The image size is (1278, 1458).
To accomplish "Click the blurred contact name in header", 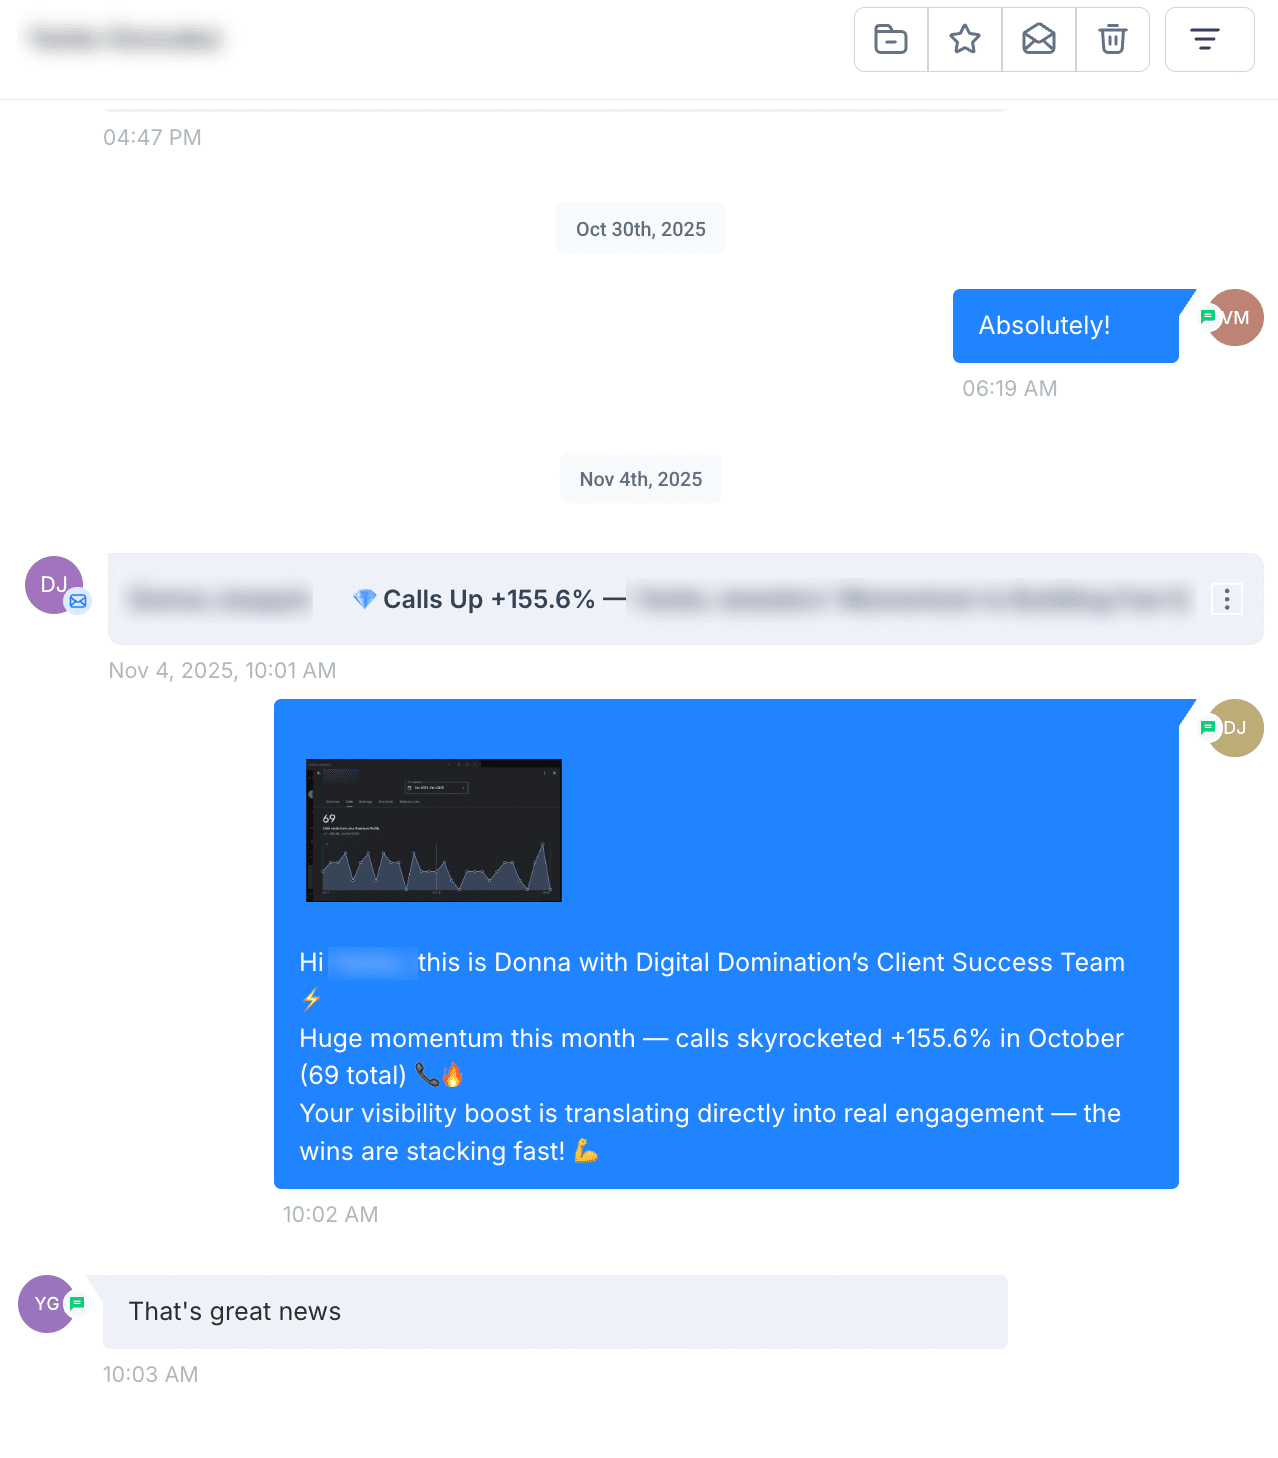I will [x=126, y=39].
